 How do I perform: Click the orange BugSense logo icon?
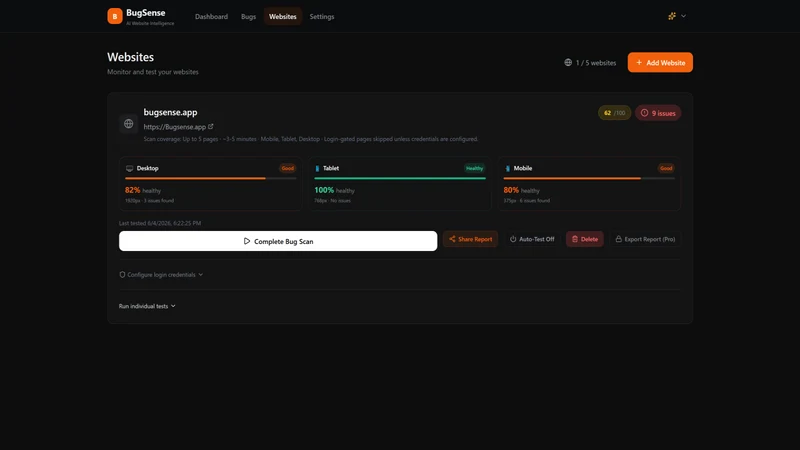pos(115,16)
